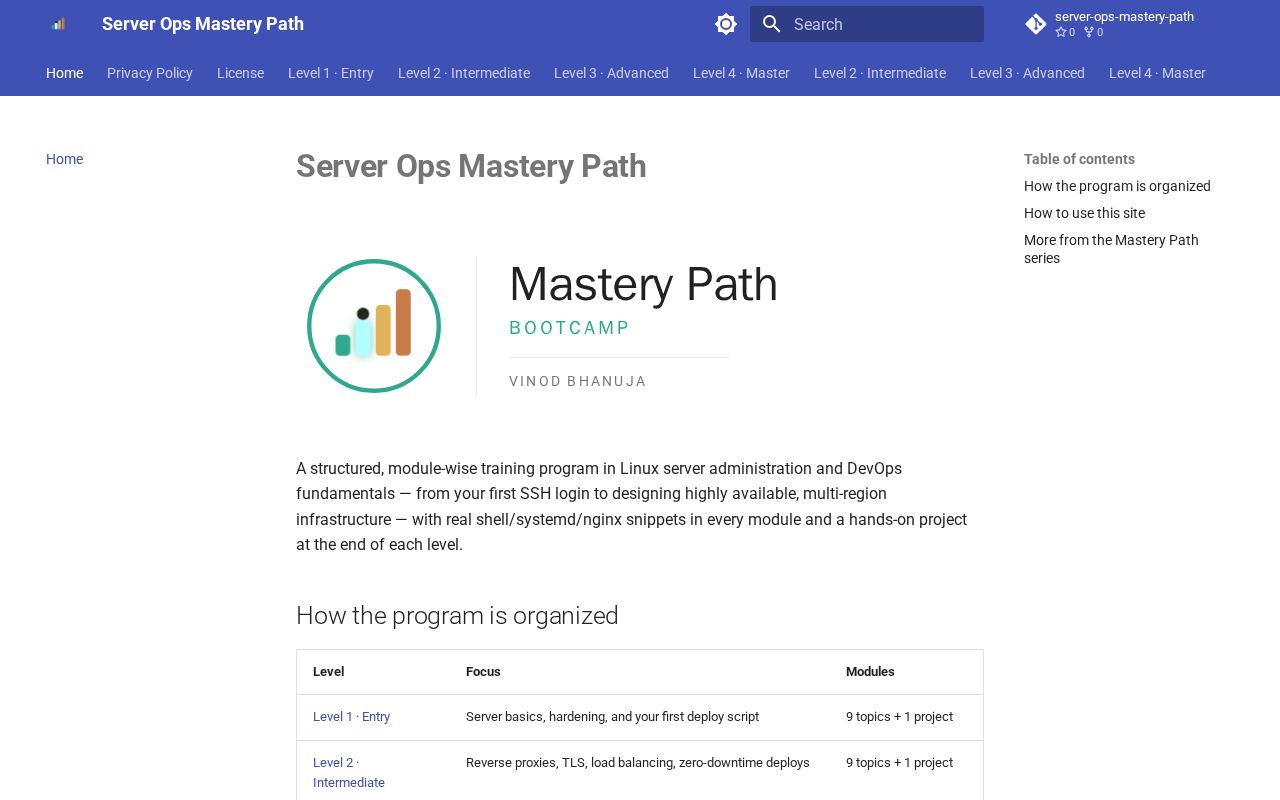Jump to 'More from the Mastery Path series'
1280x800 pixels.
coord(1111,249)
